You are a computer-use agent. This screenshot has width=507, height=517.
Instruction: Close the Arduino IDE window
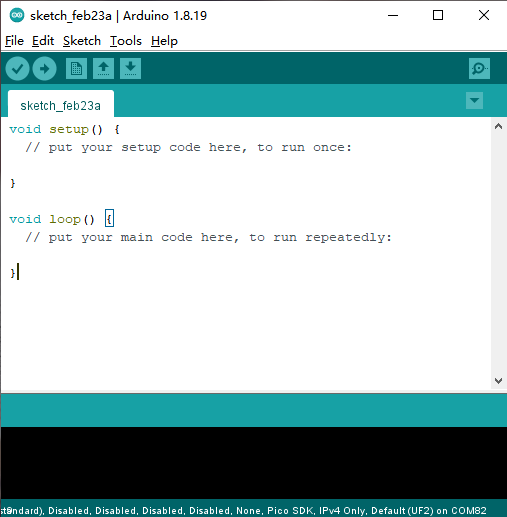point(484,15)
